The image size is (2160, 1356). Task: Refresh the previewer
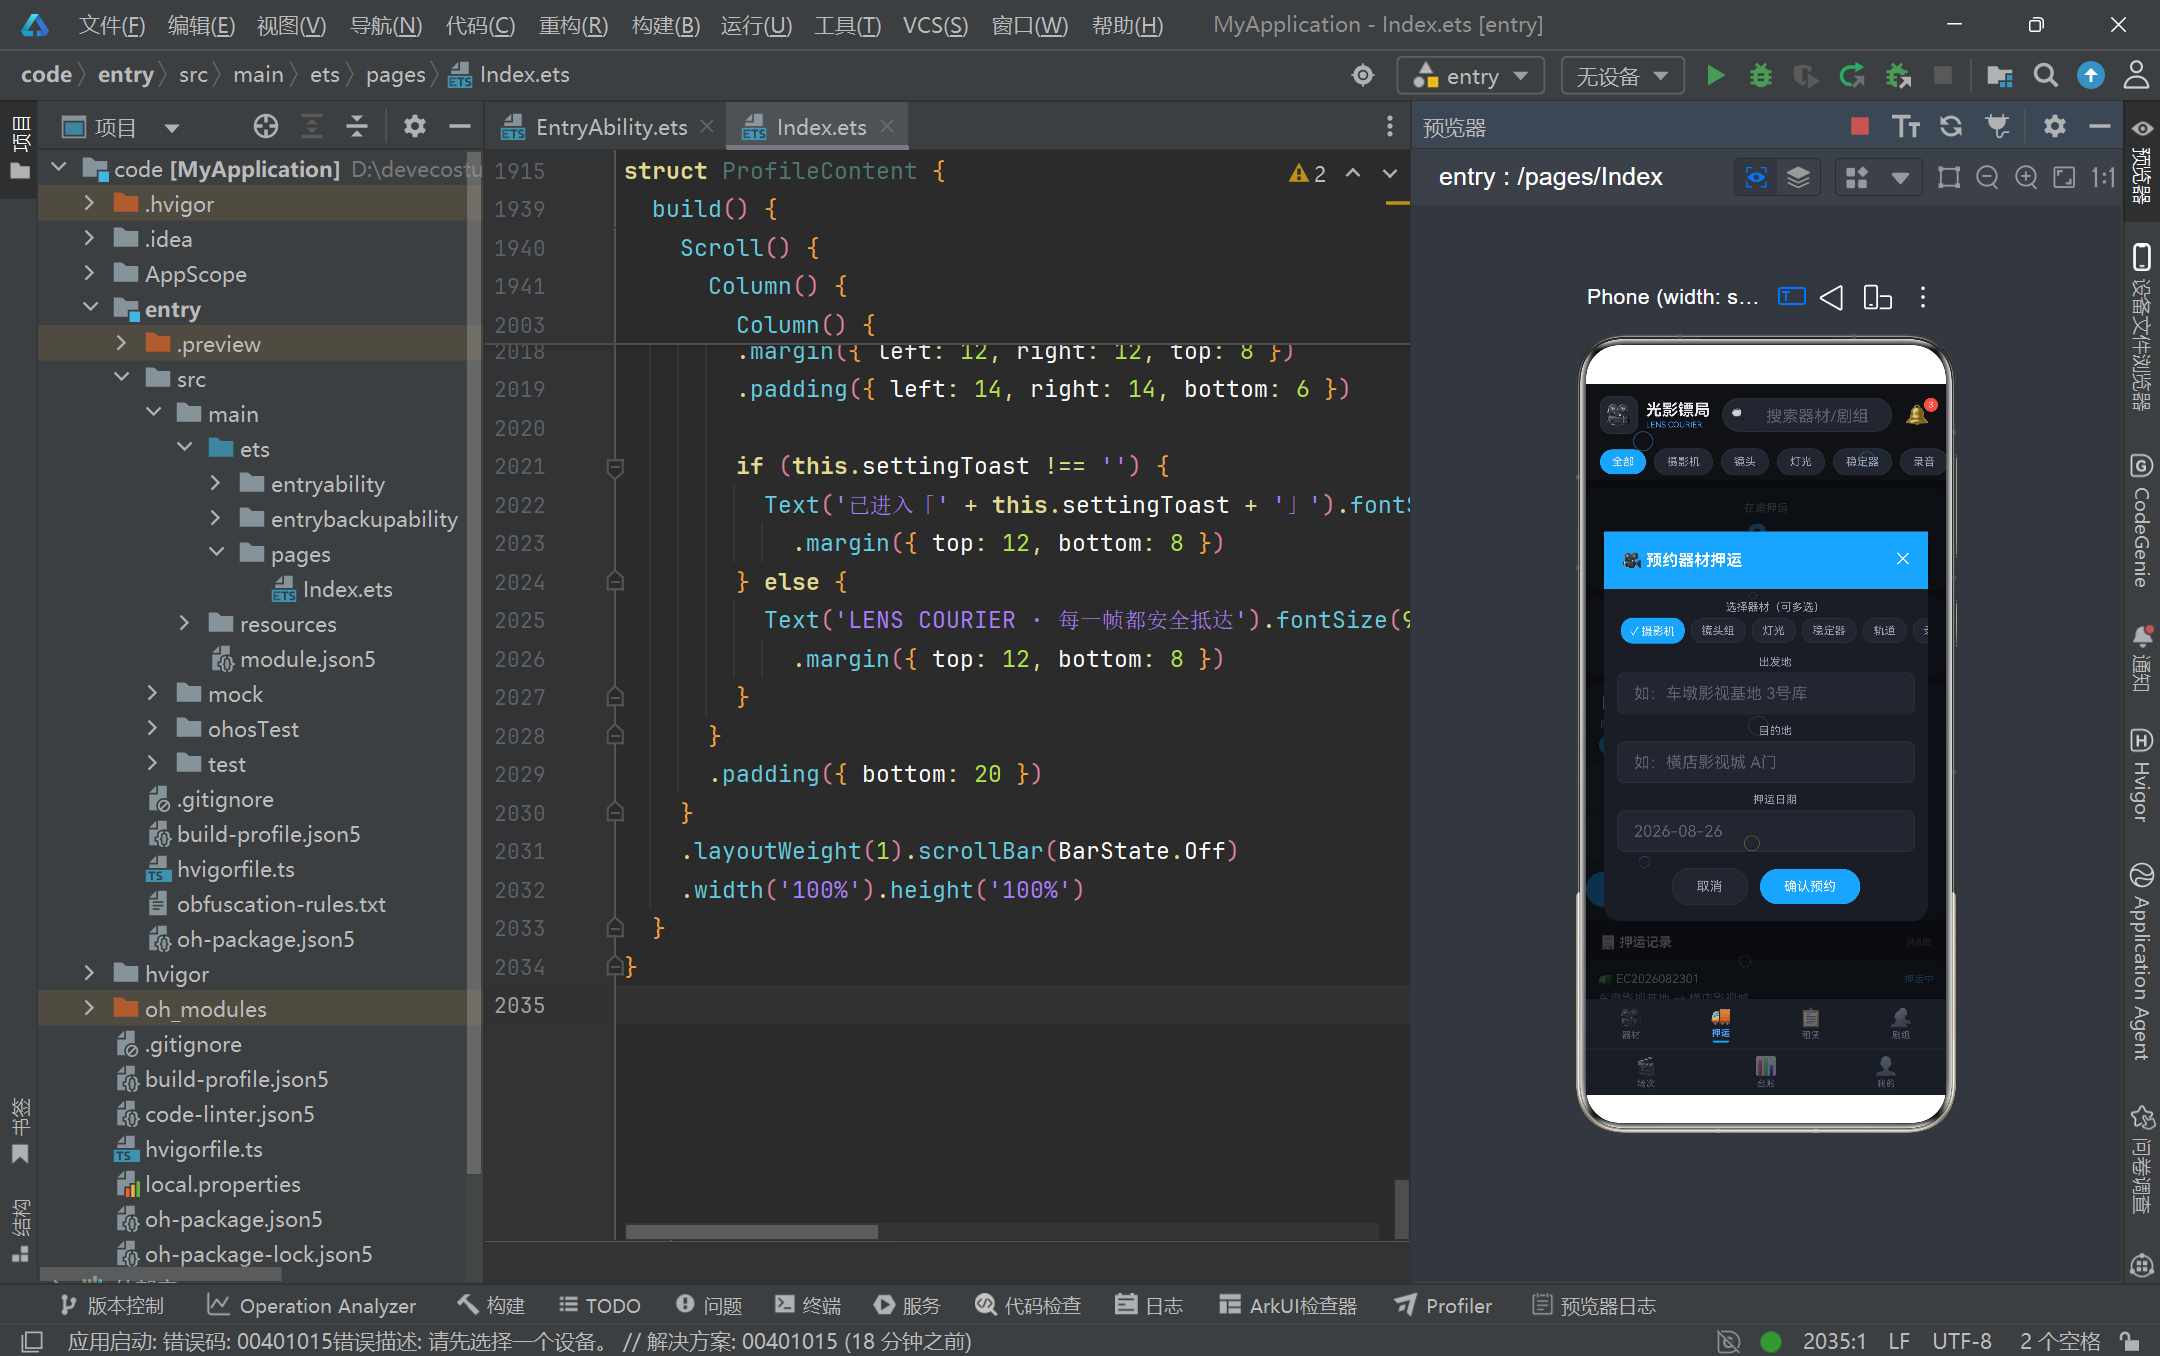[1951, 126]
